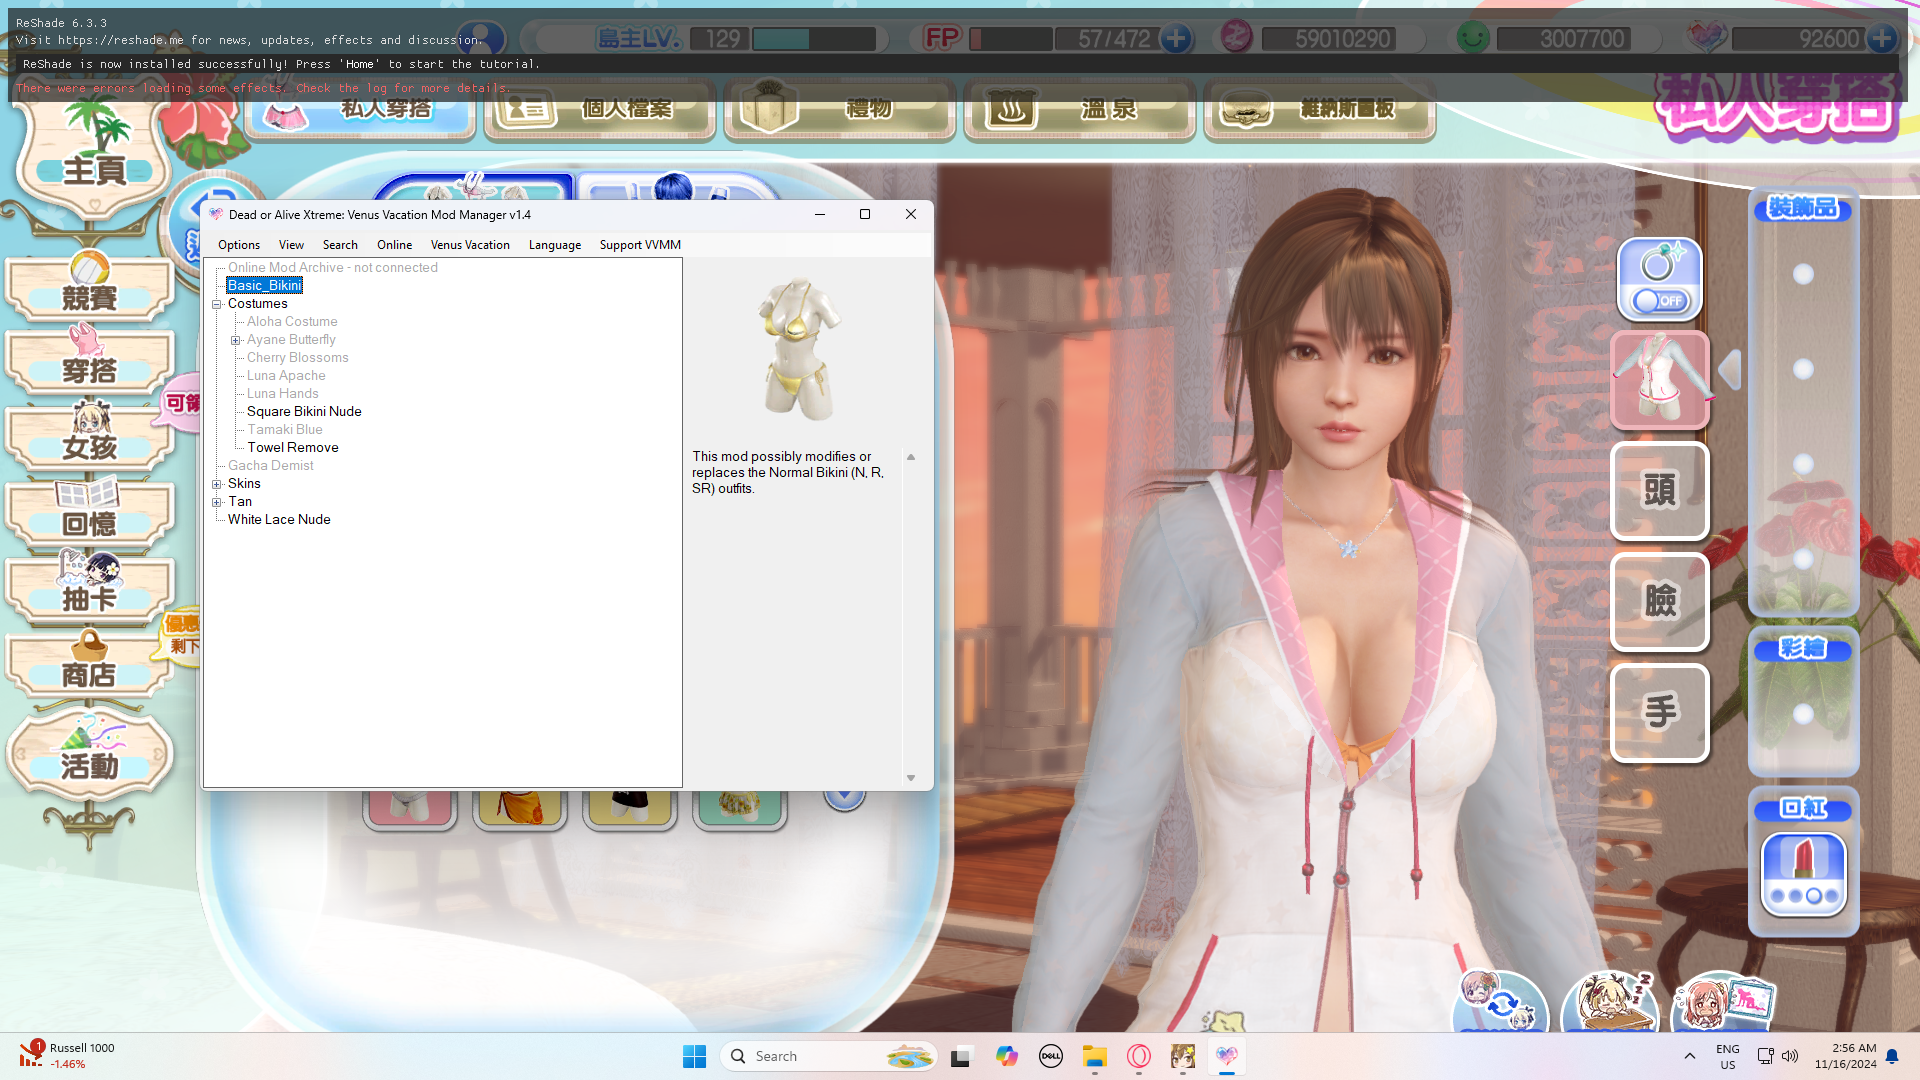
Task: Select Luna Apache mod entry
Action: (x=286, y=376)
